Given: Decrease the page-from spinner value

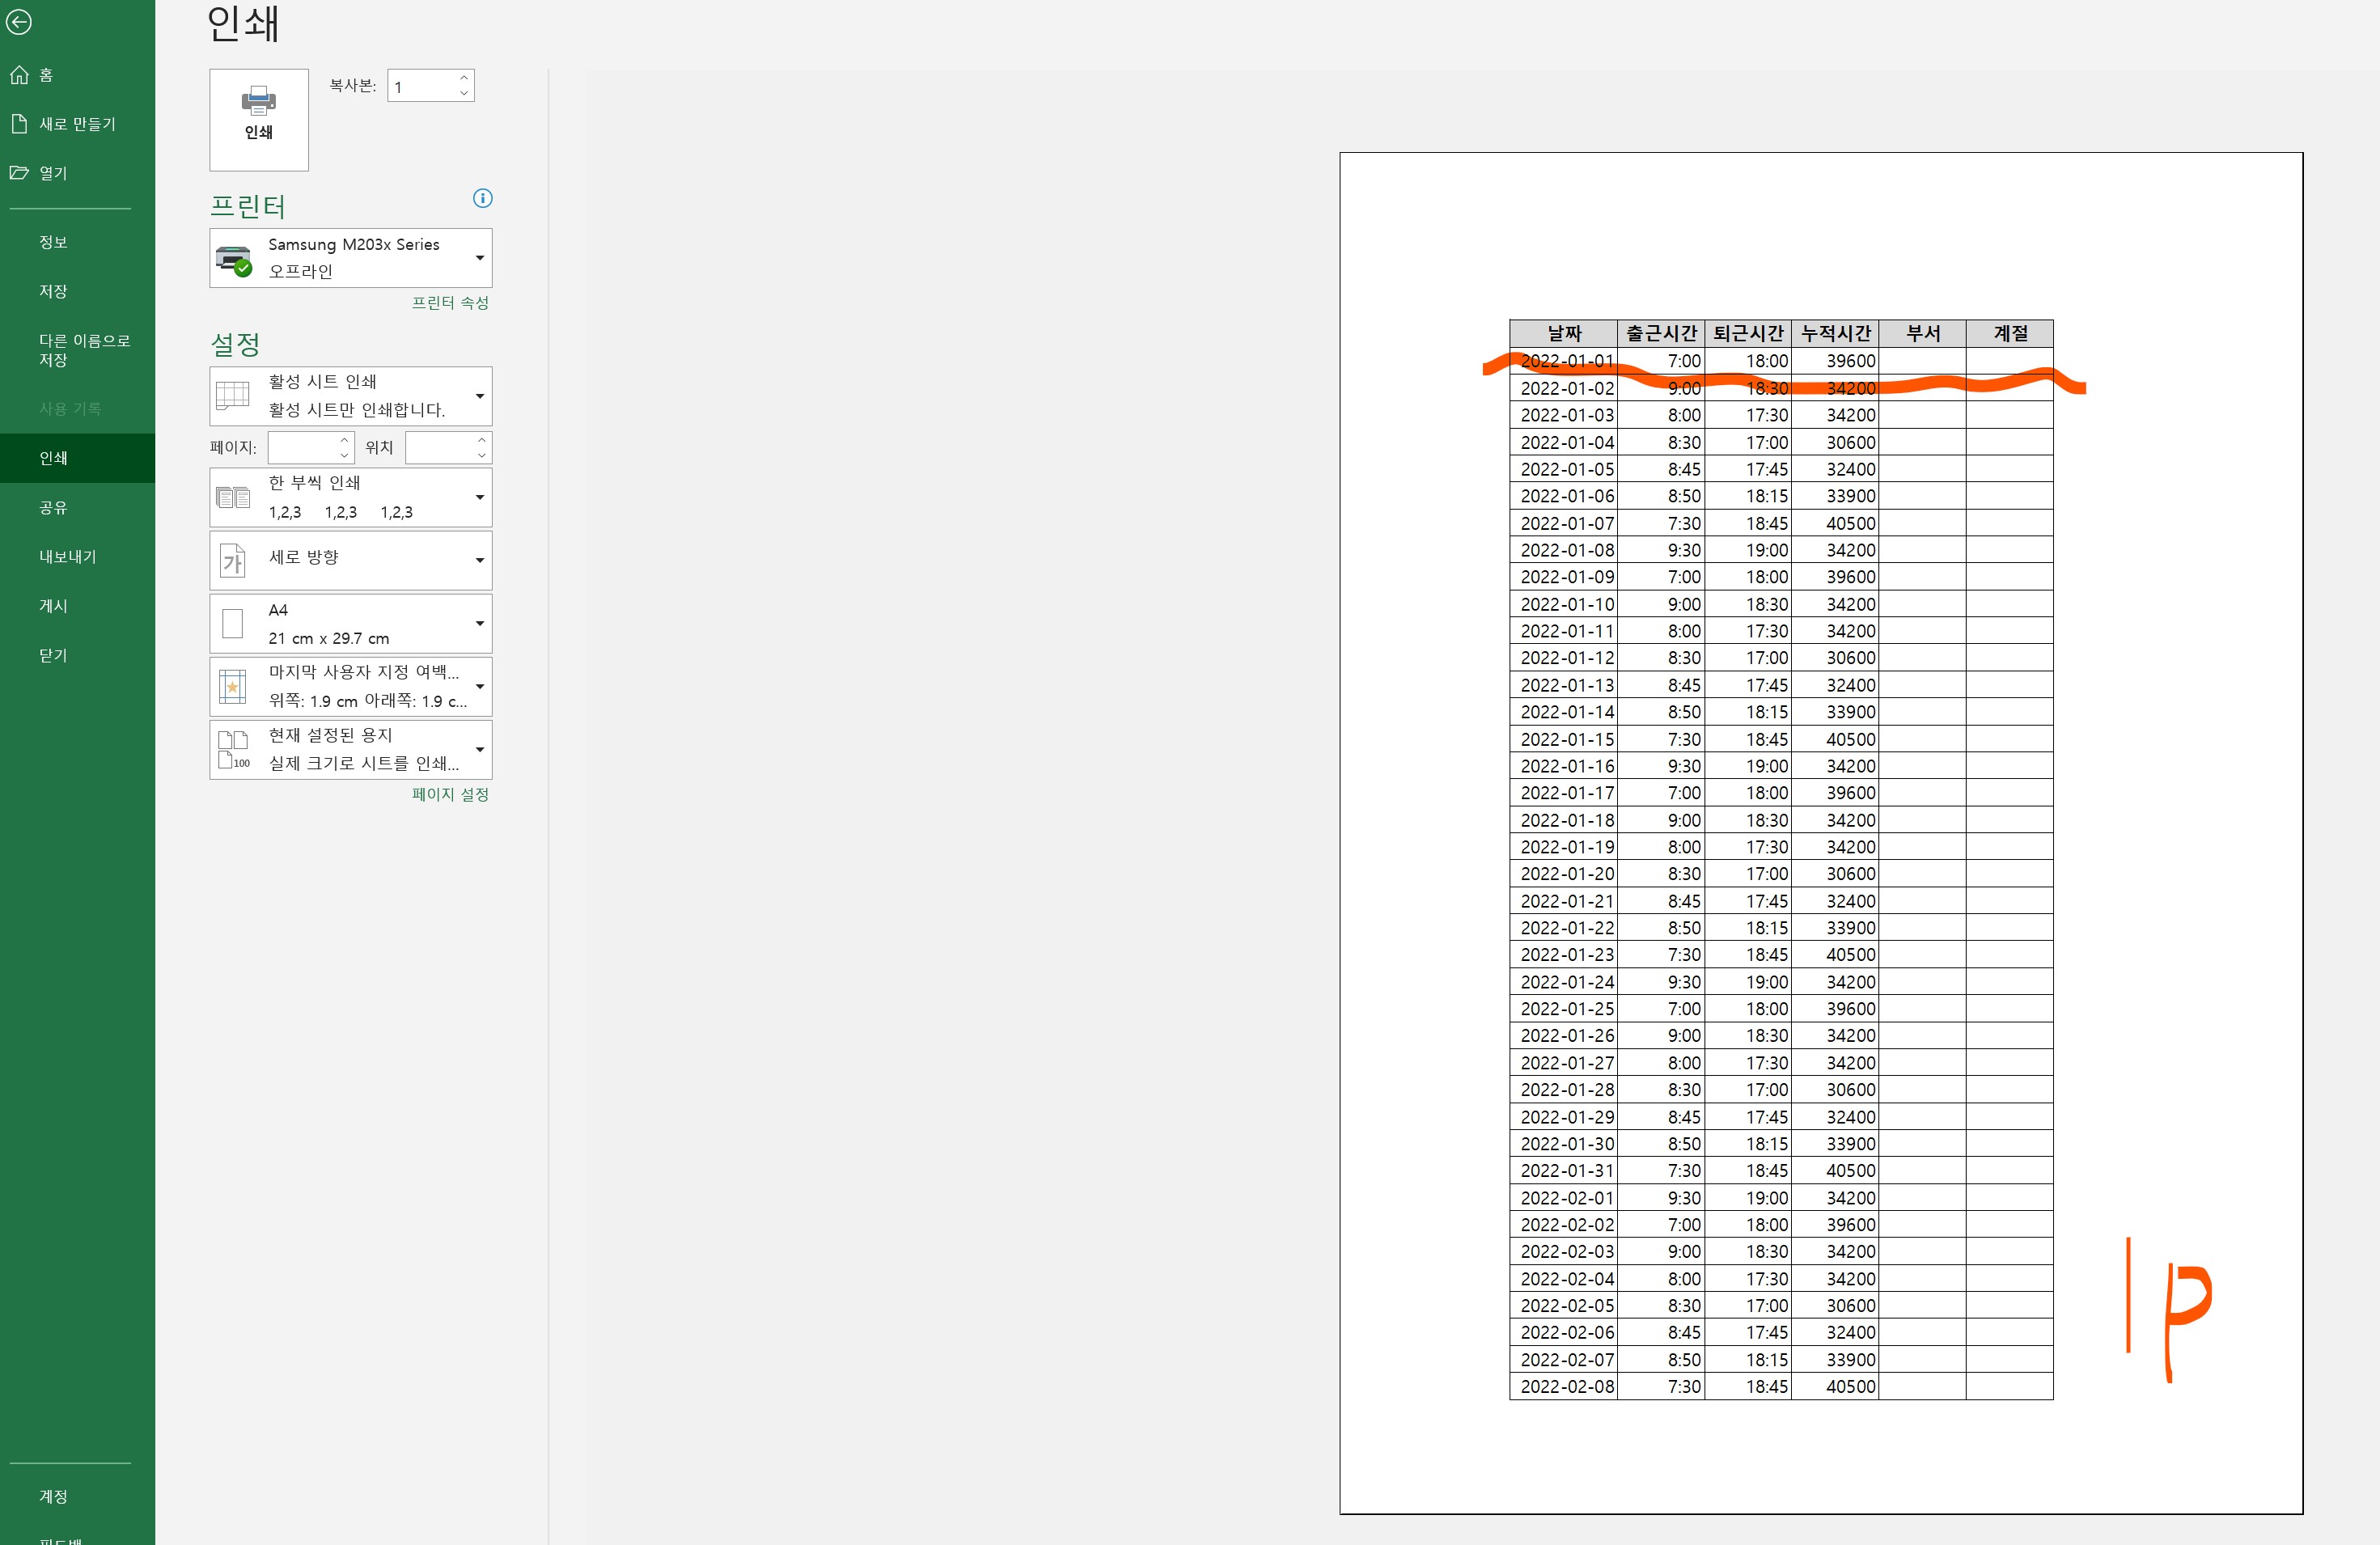Looking at the screenshot, I should click(x=344, y=455).
